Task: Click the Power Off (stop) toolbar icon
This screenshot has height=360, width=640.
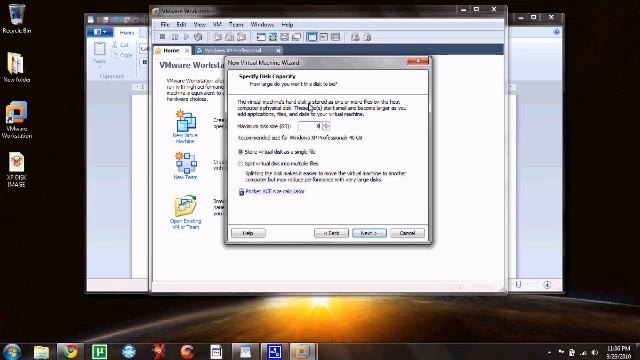Action: (162, 37)
